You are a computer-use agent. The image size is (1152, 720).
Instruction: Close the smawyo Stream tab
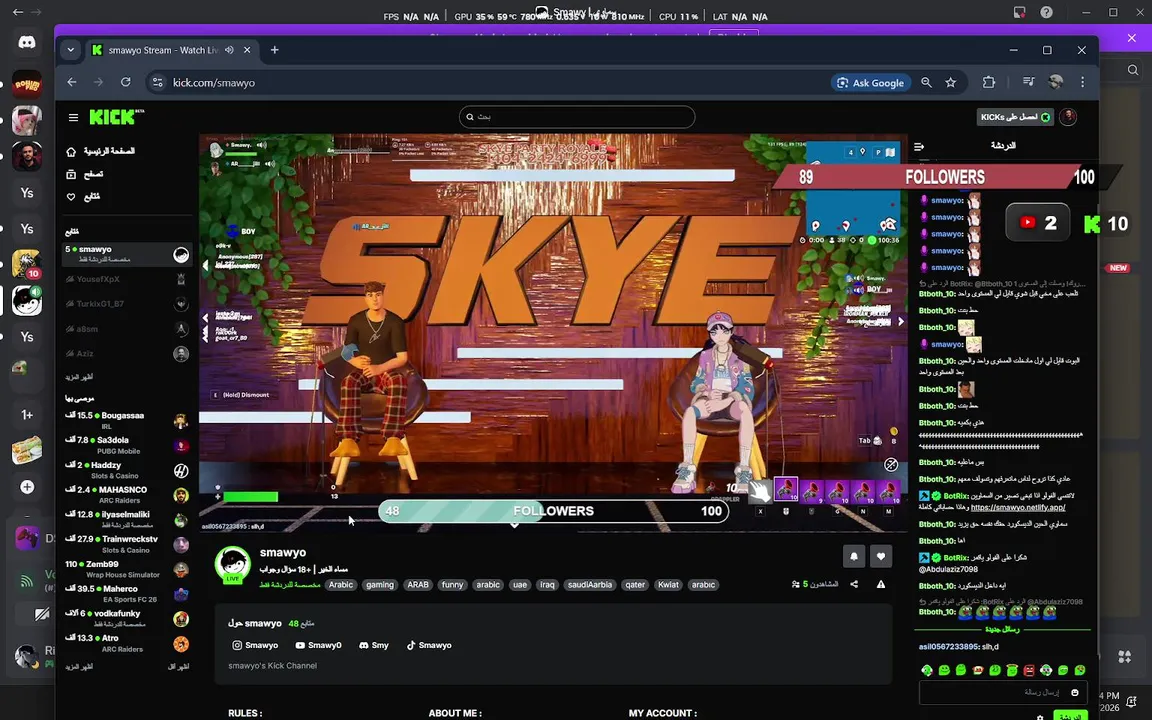tap(247, 50)
